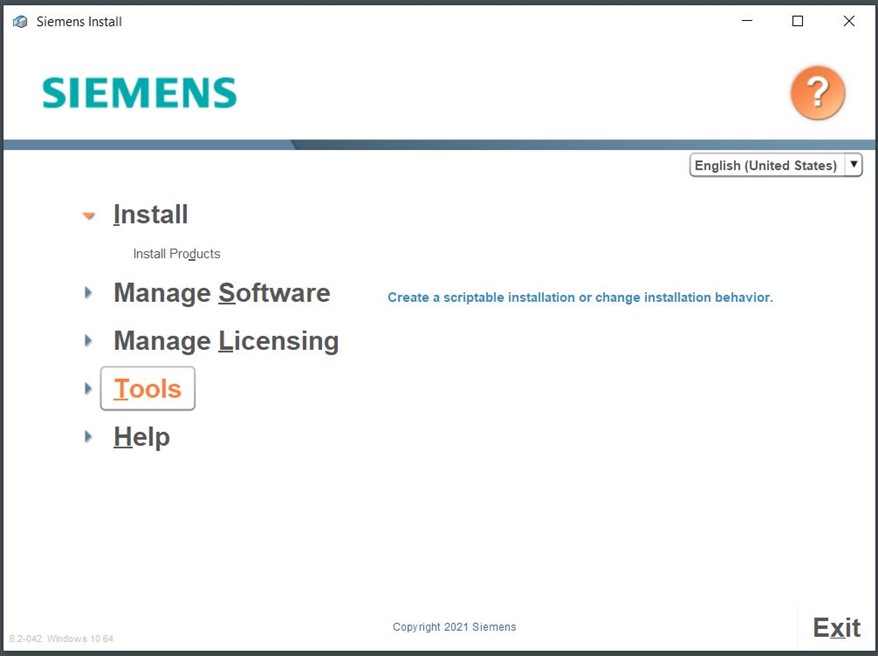Open the Manage Licensing menu heading
The width and height of the screenshot is (878, 656).
[226, 341]
